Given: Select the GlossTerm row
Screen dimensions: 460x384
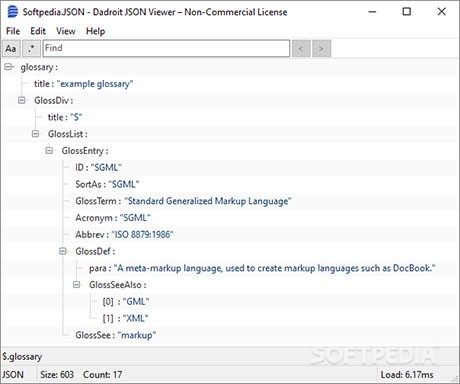Looking at the screenshot, I should [230, 201].
